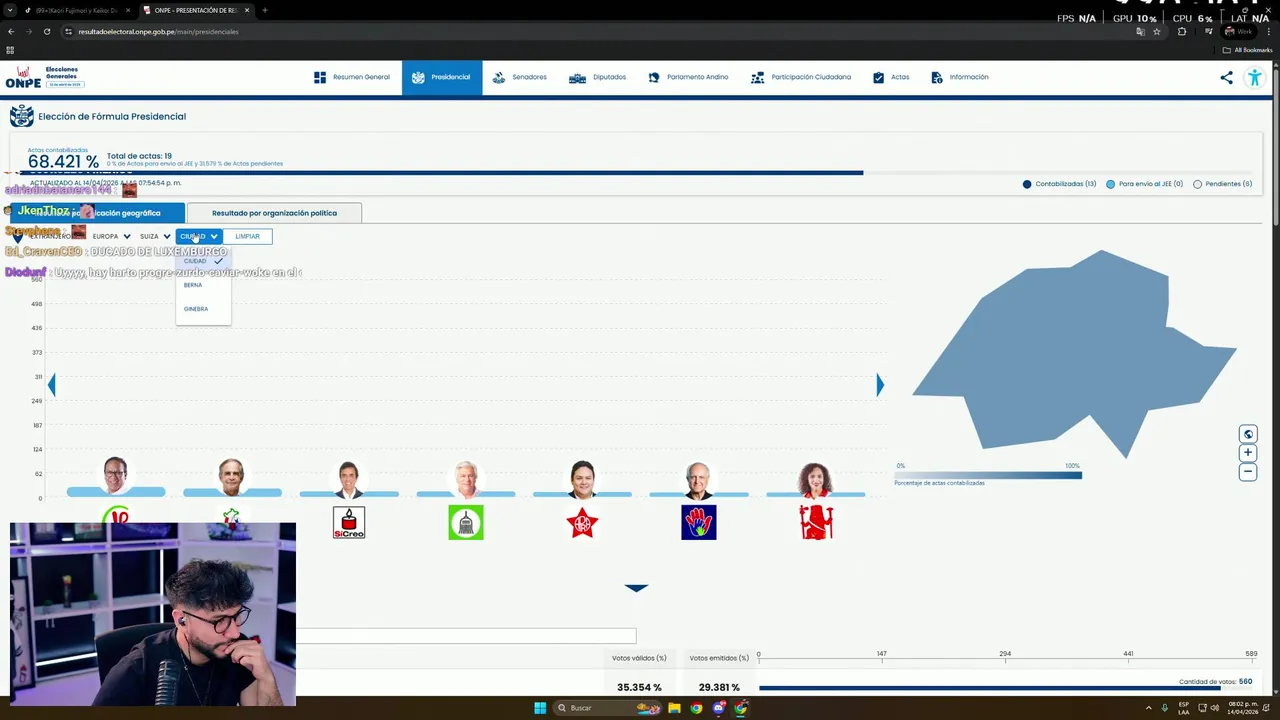Select the Presidencial tab
Image resolution: width=1280 pixels, height=720 pixels.
[x=441, y=77]
